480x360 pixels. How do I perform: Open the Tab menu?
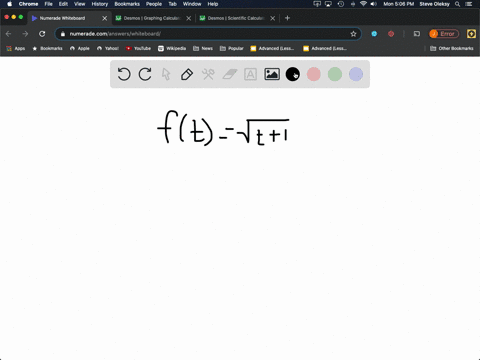(172, 4)
